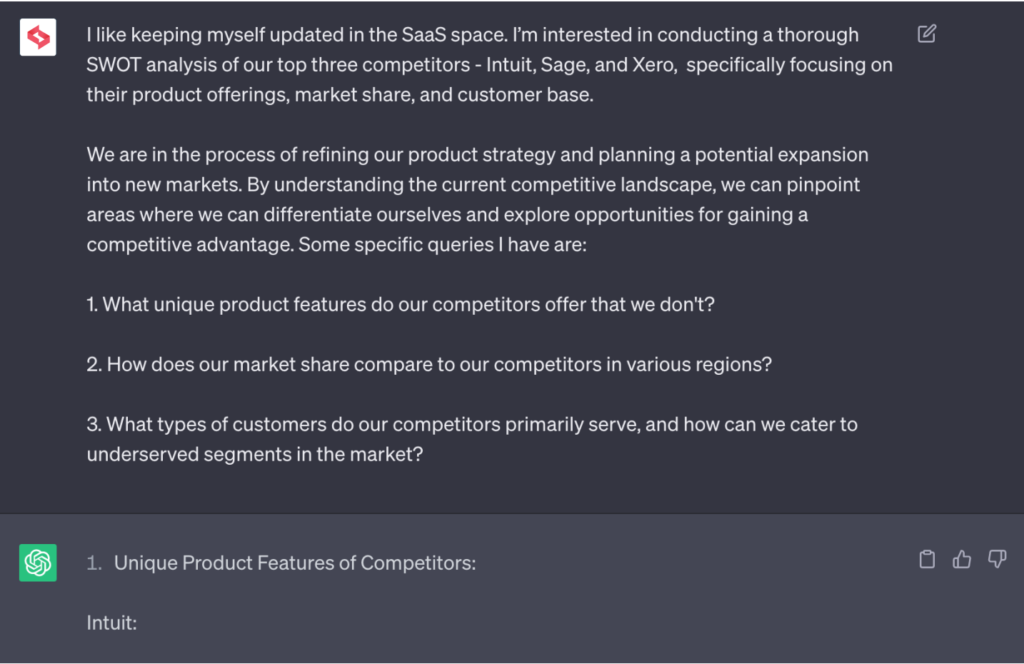Dislike the response with thumbs down
The width and height of the screenshot is (1024, 664).
point(996,560)
